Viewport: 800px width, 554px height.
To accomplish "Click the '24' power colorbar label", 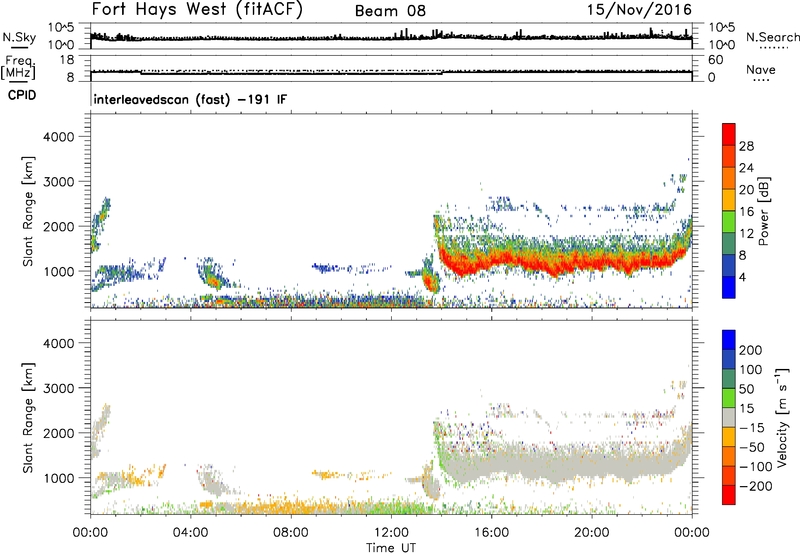I will 746,168.
